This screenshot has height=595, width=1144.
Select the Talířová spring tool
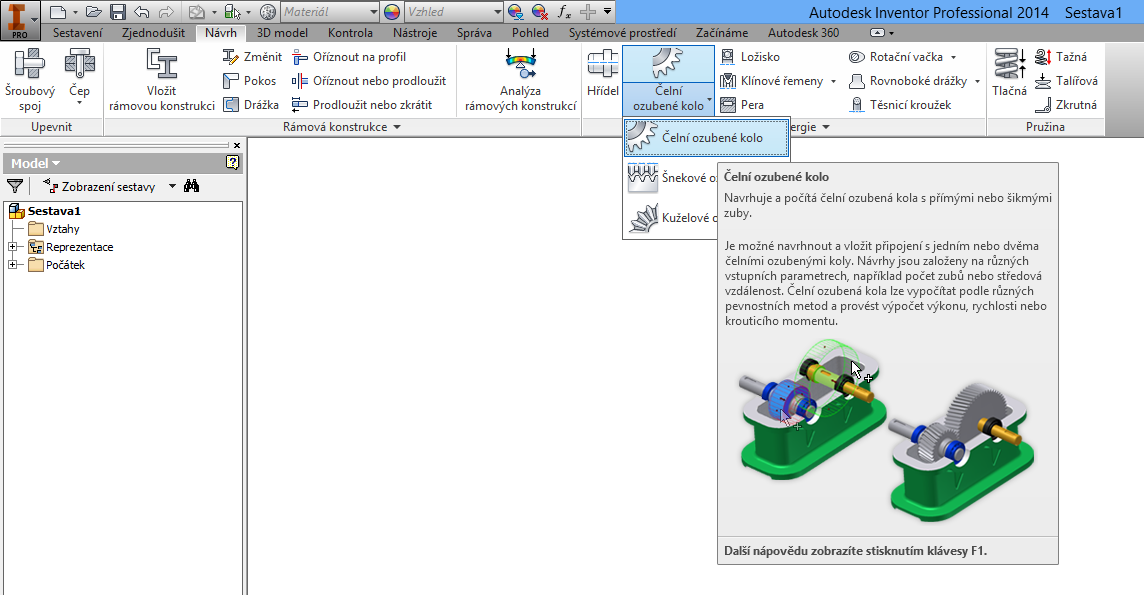pos(1067,81)
